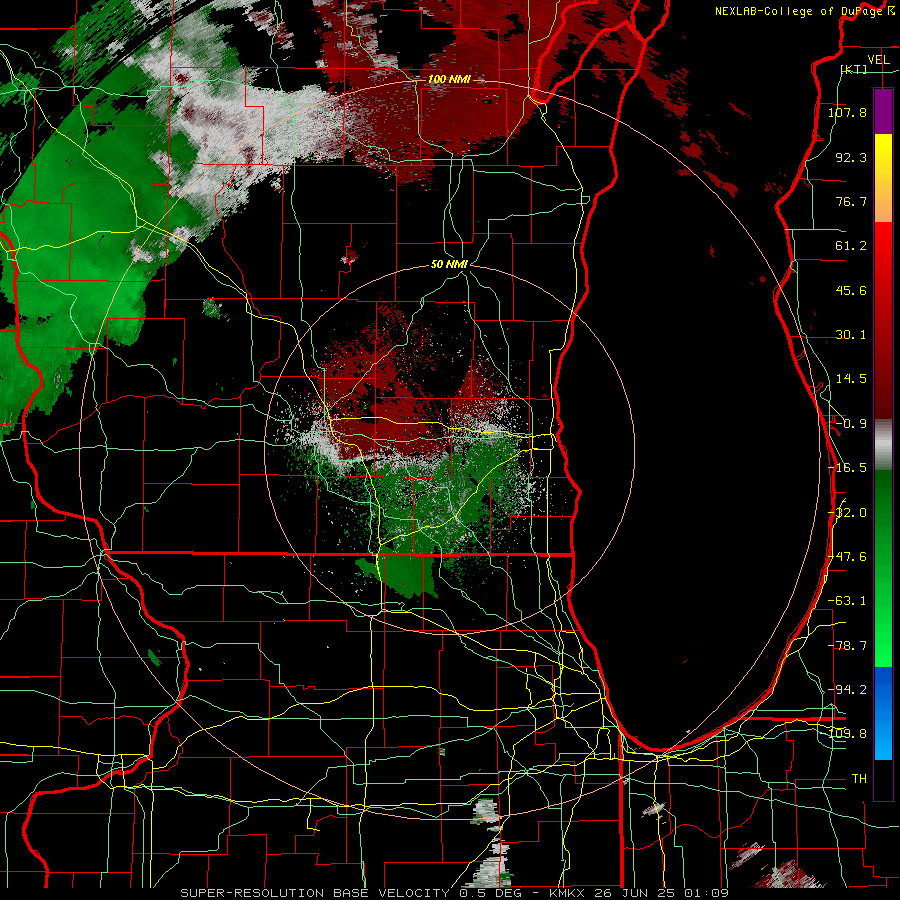Select the 30.1 velocity scale value
Screen dimensions: 900x900
851,335
